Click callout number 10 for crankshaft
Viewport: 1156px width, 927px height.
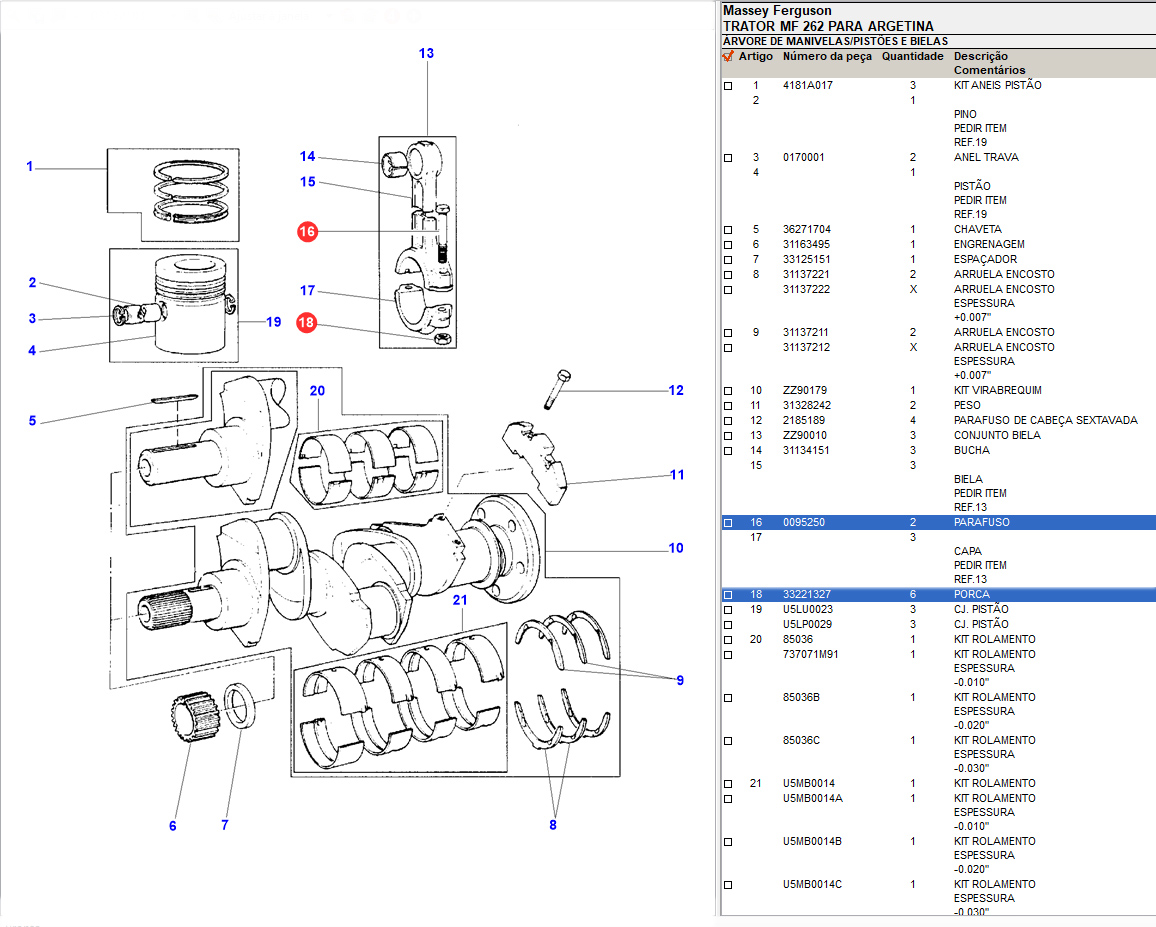coord(676,548)
